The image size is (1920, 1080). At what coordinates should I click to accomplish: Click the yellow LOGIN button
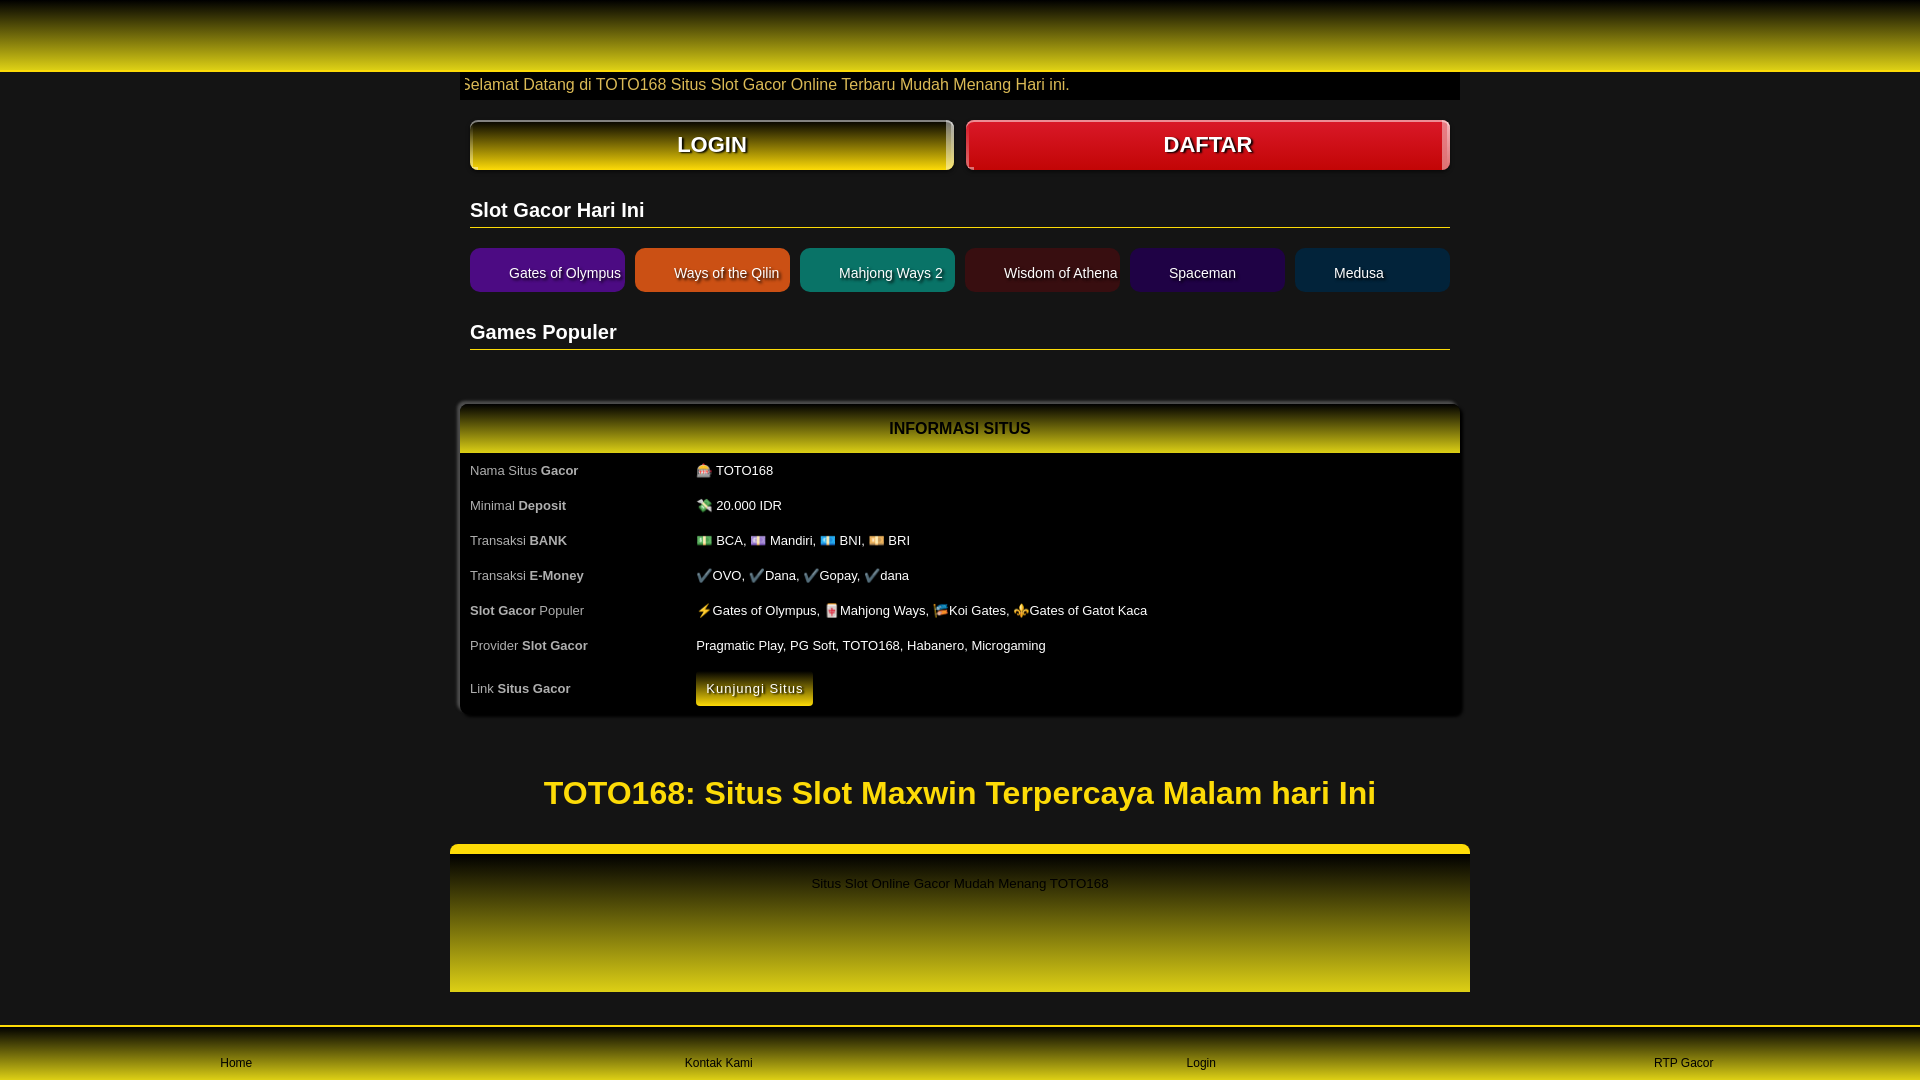(711, 145)
